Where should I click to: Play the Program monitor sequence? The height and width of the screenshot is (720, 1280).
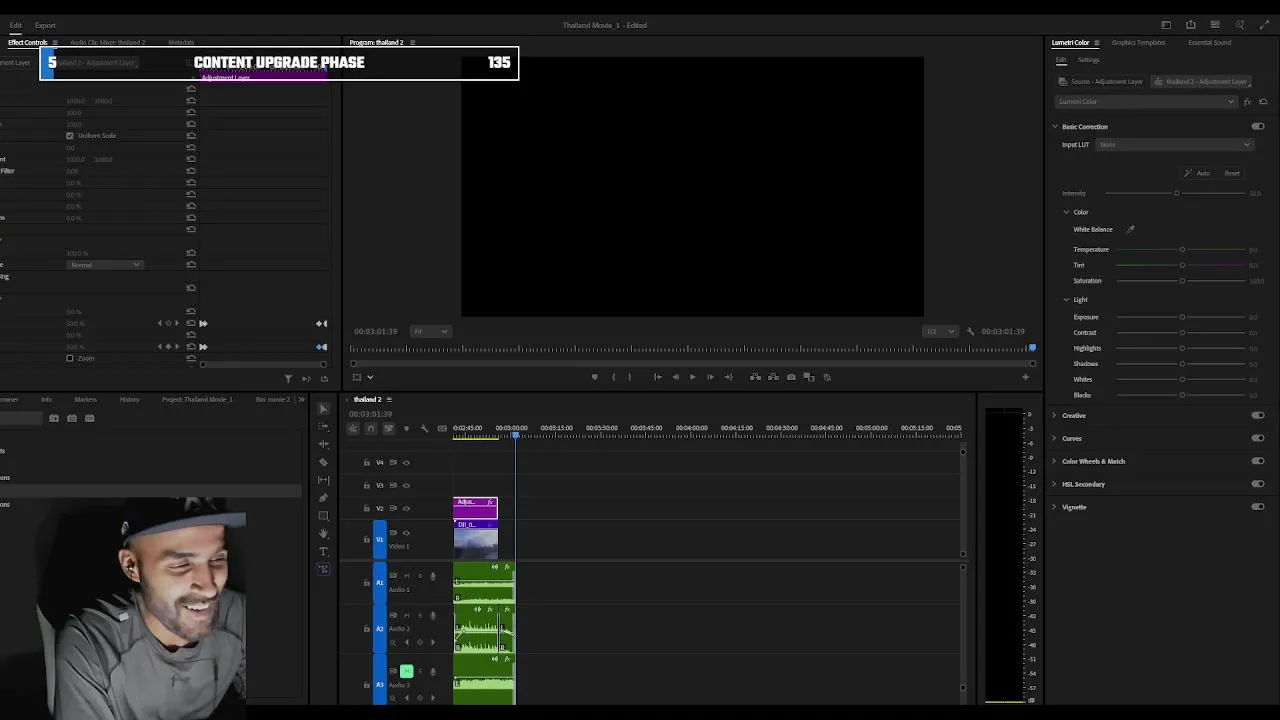pyautogui.click(x=692, y=377)
